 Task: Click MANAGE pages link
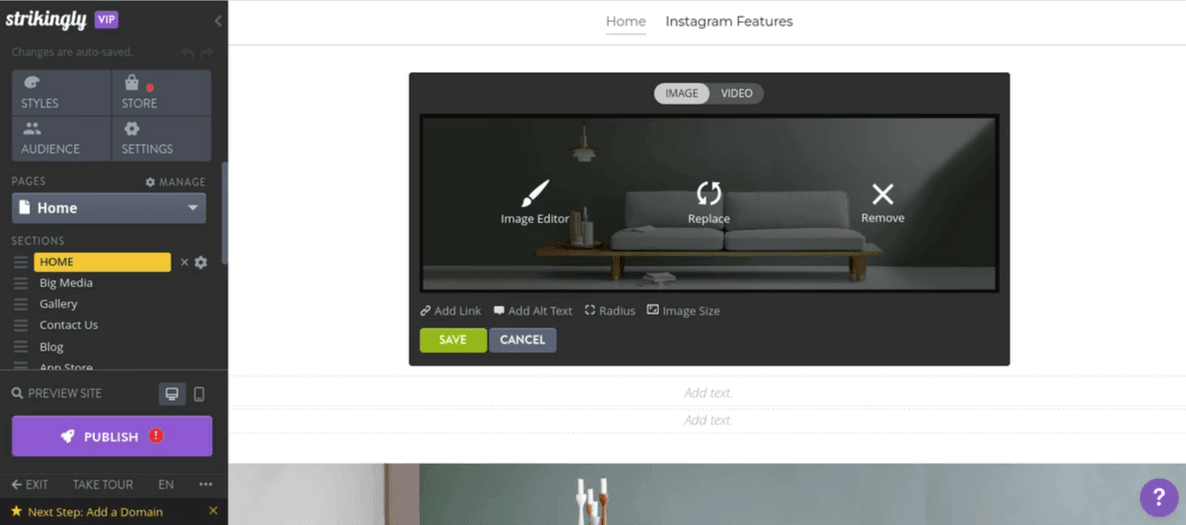click(x=175, y=182)
